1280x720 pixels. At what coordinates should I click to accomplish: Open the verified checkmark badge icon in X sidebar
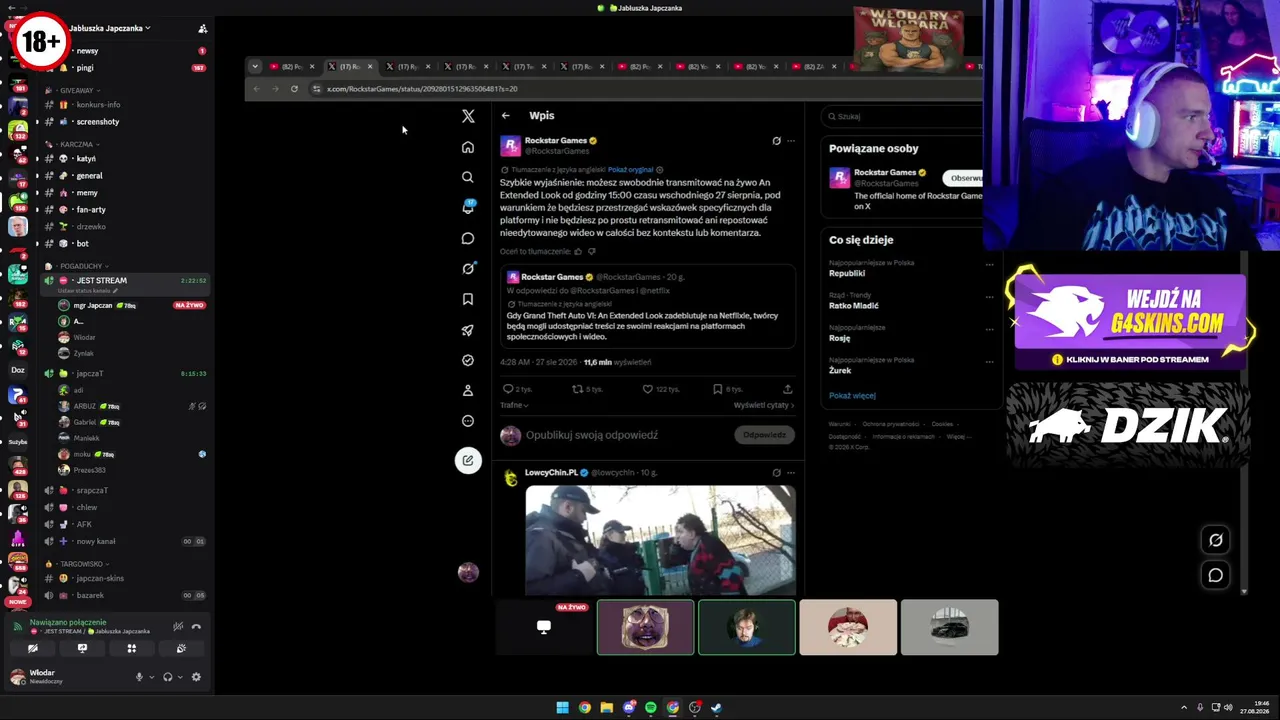coord(467,360)
